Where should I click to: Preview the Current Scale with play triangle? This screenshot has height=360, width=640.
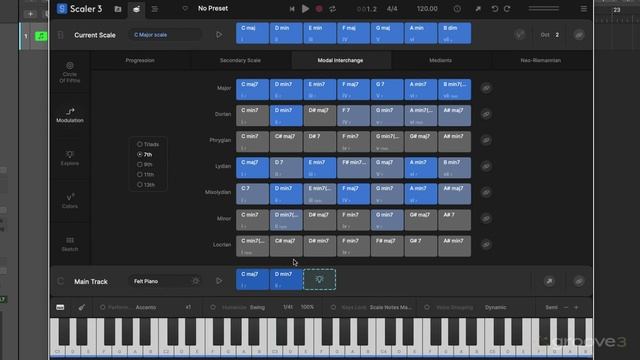tap(219, 35)
